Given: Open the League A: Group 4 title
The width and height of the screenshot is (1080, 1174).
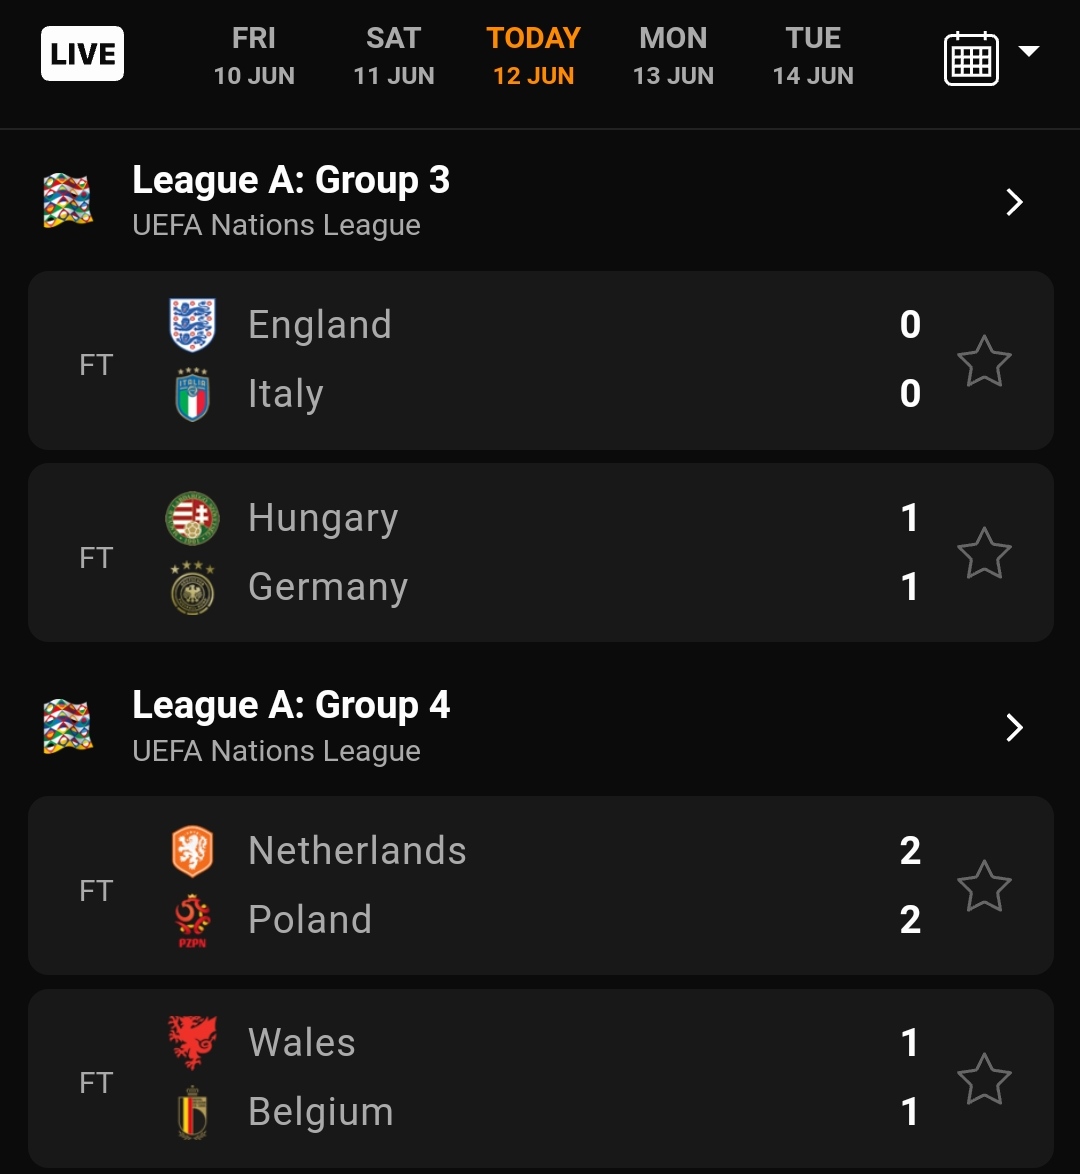Looking at the screenshot, I should [291, 705].
